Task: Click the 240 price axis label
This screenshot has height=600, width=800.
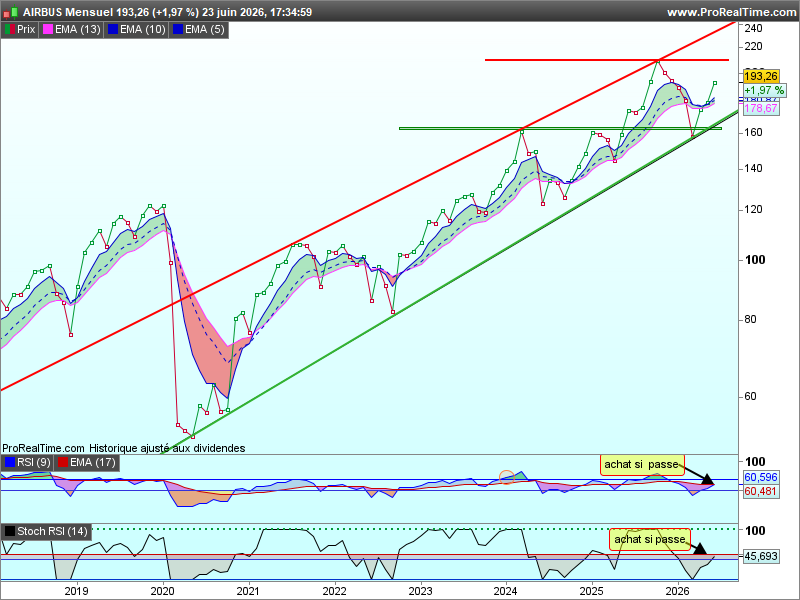Action: pos(754,29)
